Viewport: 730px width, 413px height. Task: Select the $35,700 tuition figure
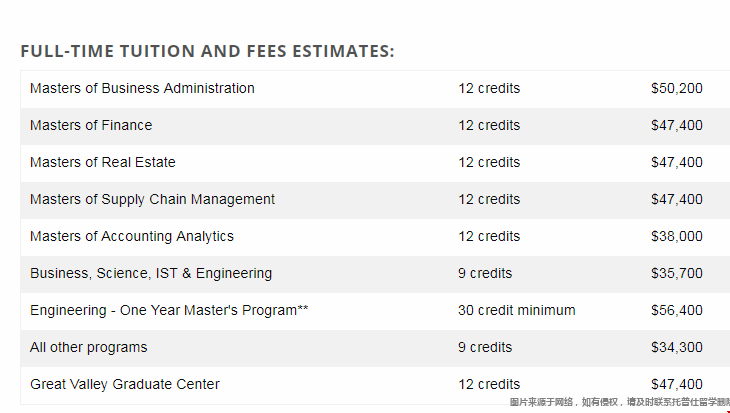[676, 273]
